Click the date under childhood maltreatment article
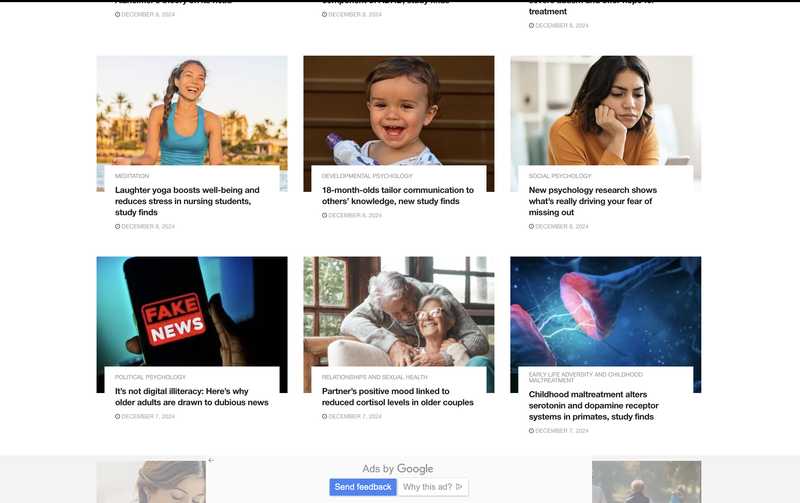 (x=562, y=431)
